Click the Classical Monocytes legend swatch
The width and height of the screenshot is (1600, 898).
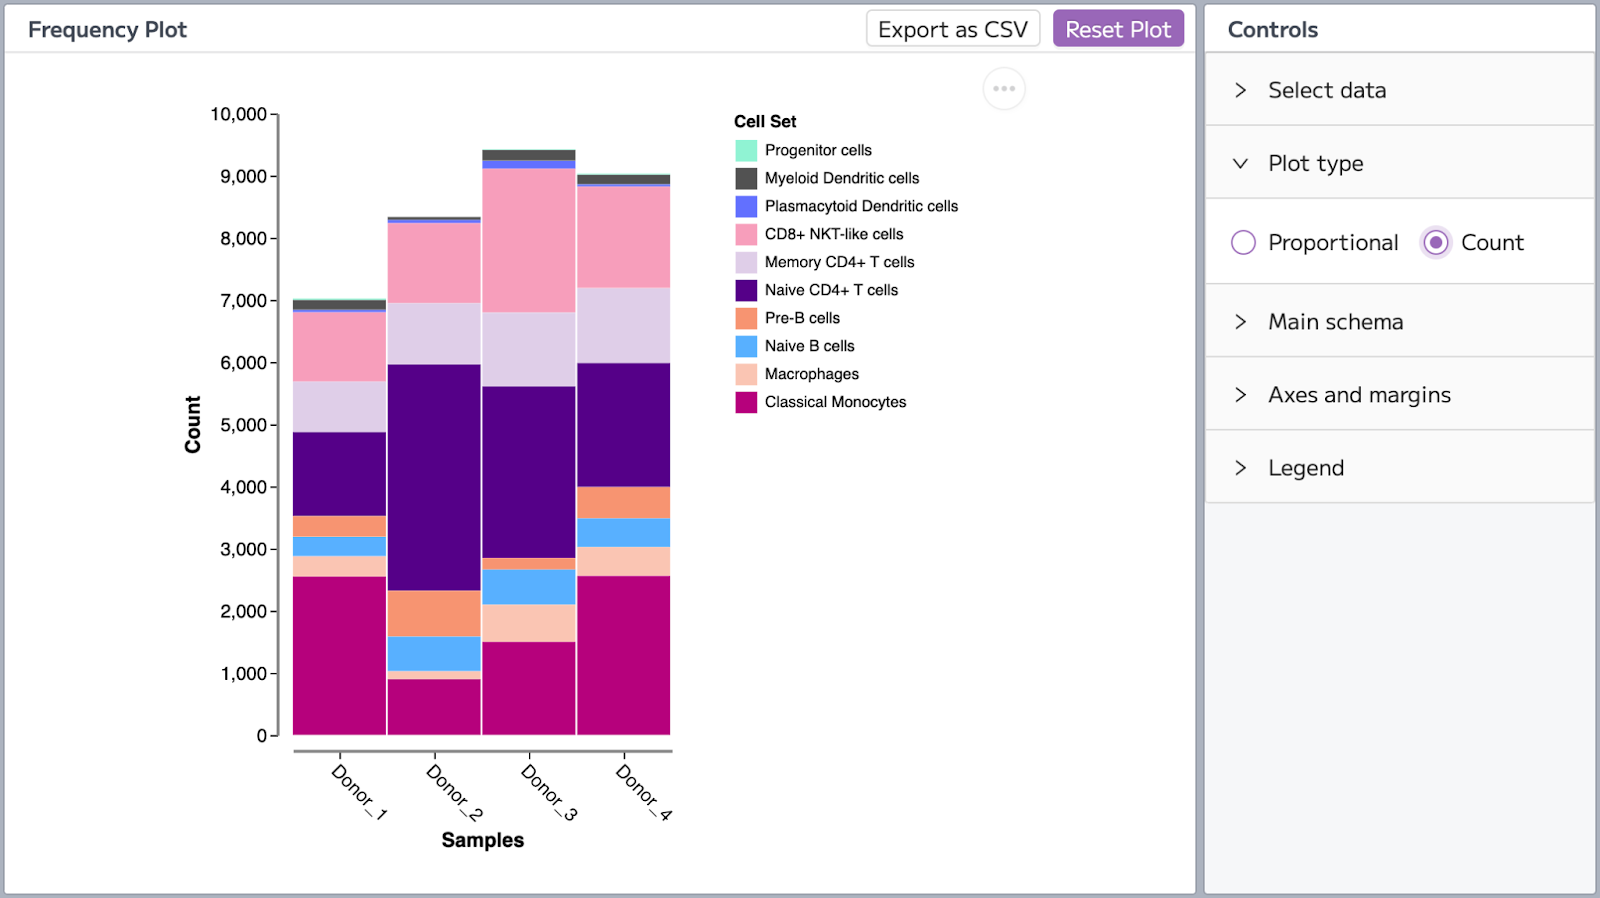pyautogui.click(x=746, y=403)
